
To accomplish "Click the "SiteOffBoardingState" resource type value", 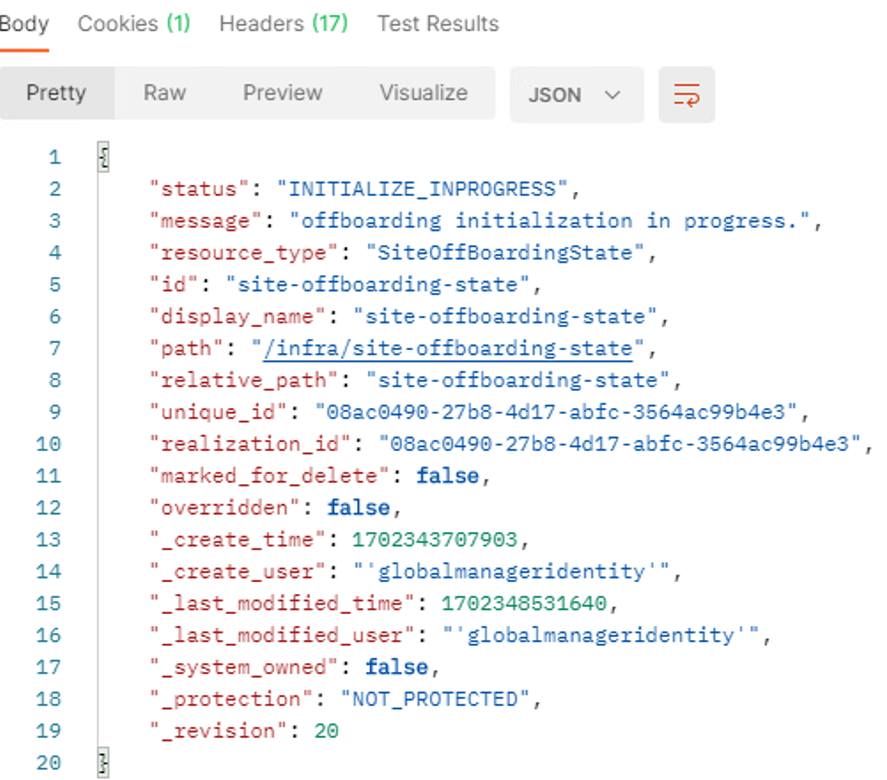I will 505,253.
